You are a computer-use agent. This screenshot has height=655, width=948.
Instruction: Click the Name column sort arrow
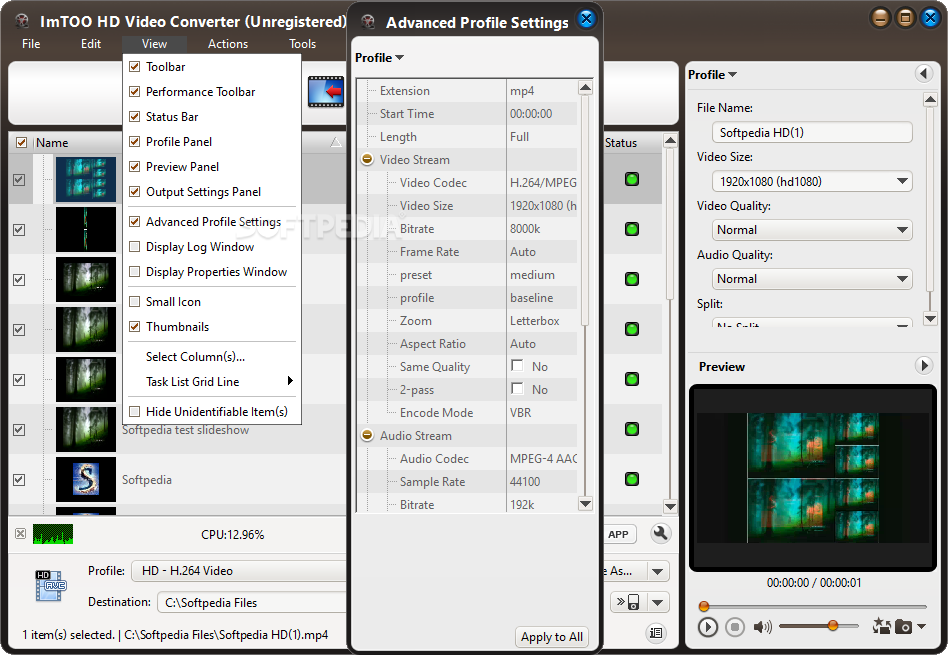[x=336, y=143]
